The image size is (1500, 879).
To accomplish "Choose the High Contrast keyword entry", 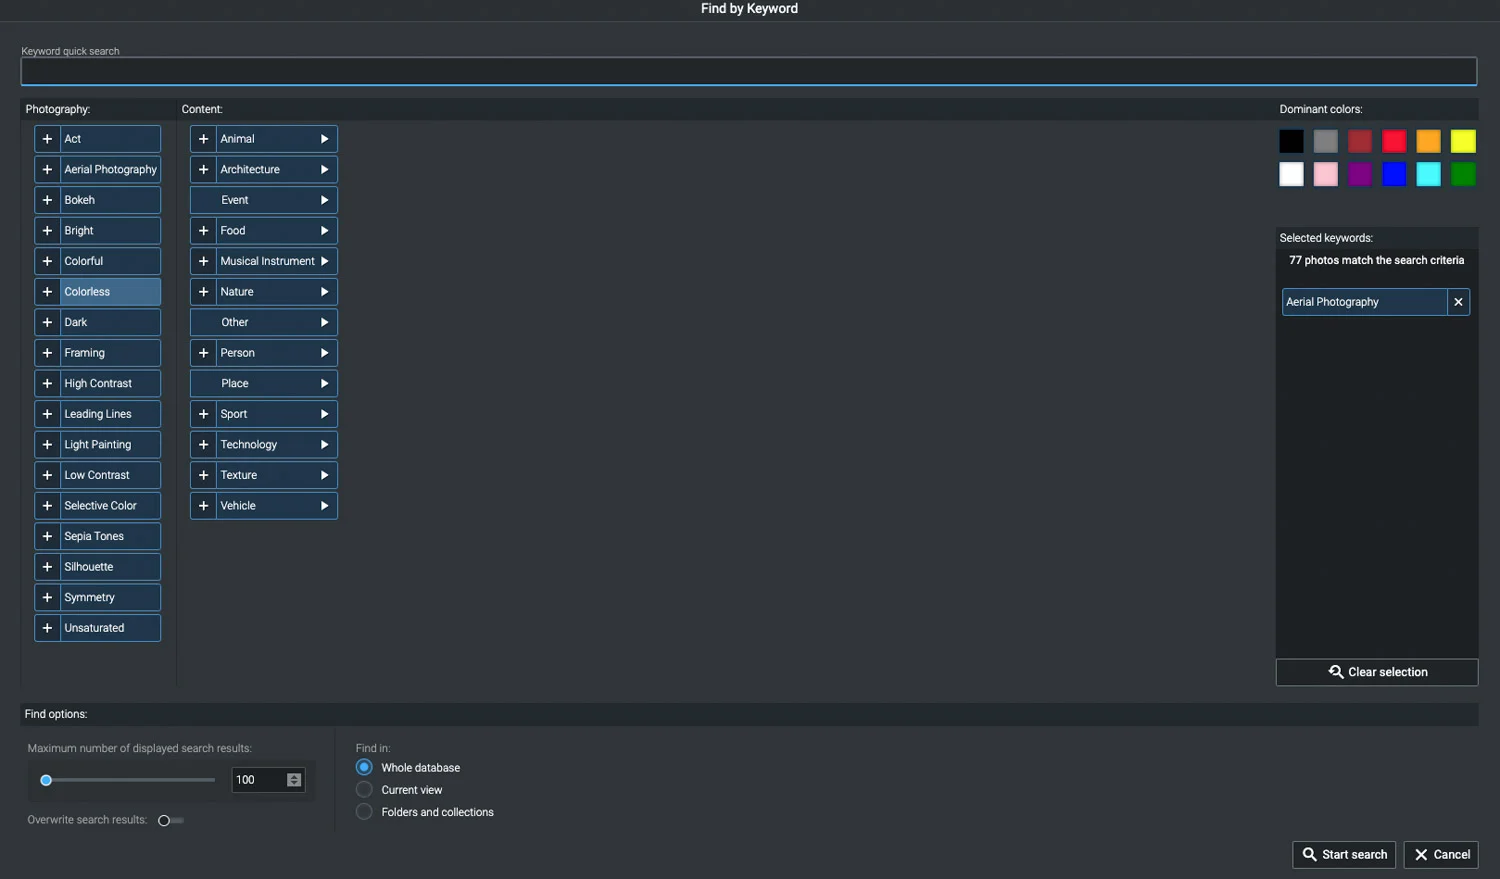I will click(110, 383).
